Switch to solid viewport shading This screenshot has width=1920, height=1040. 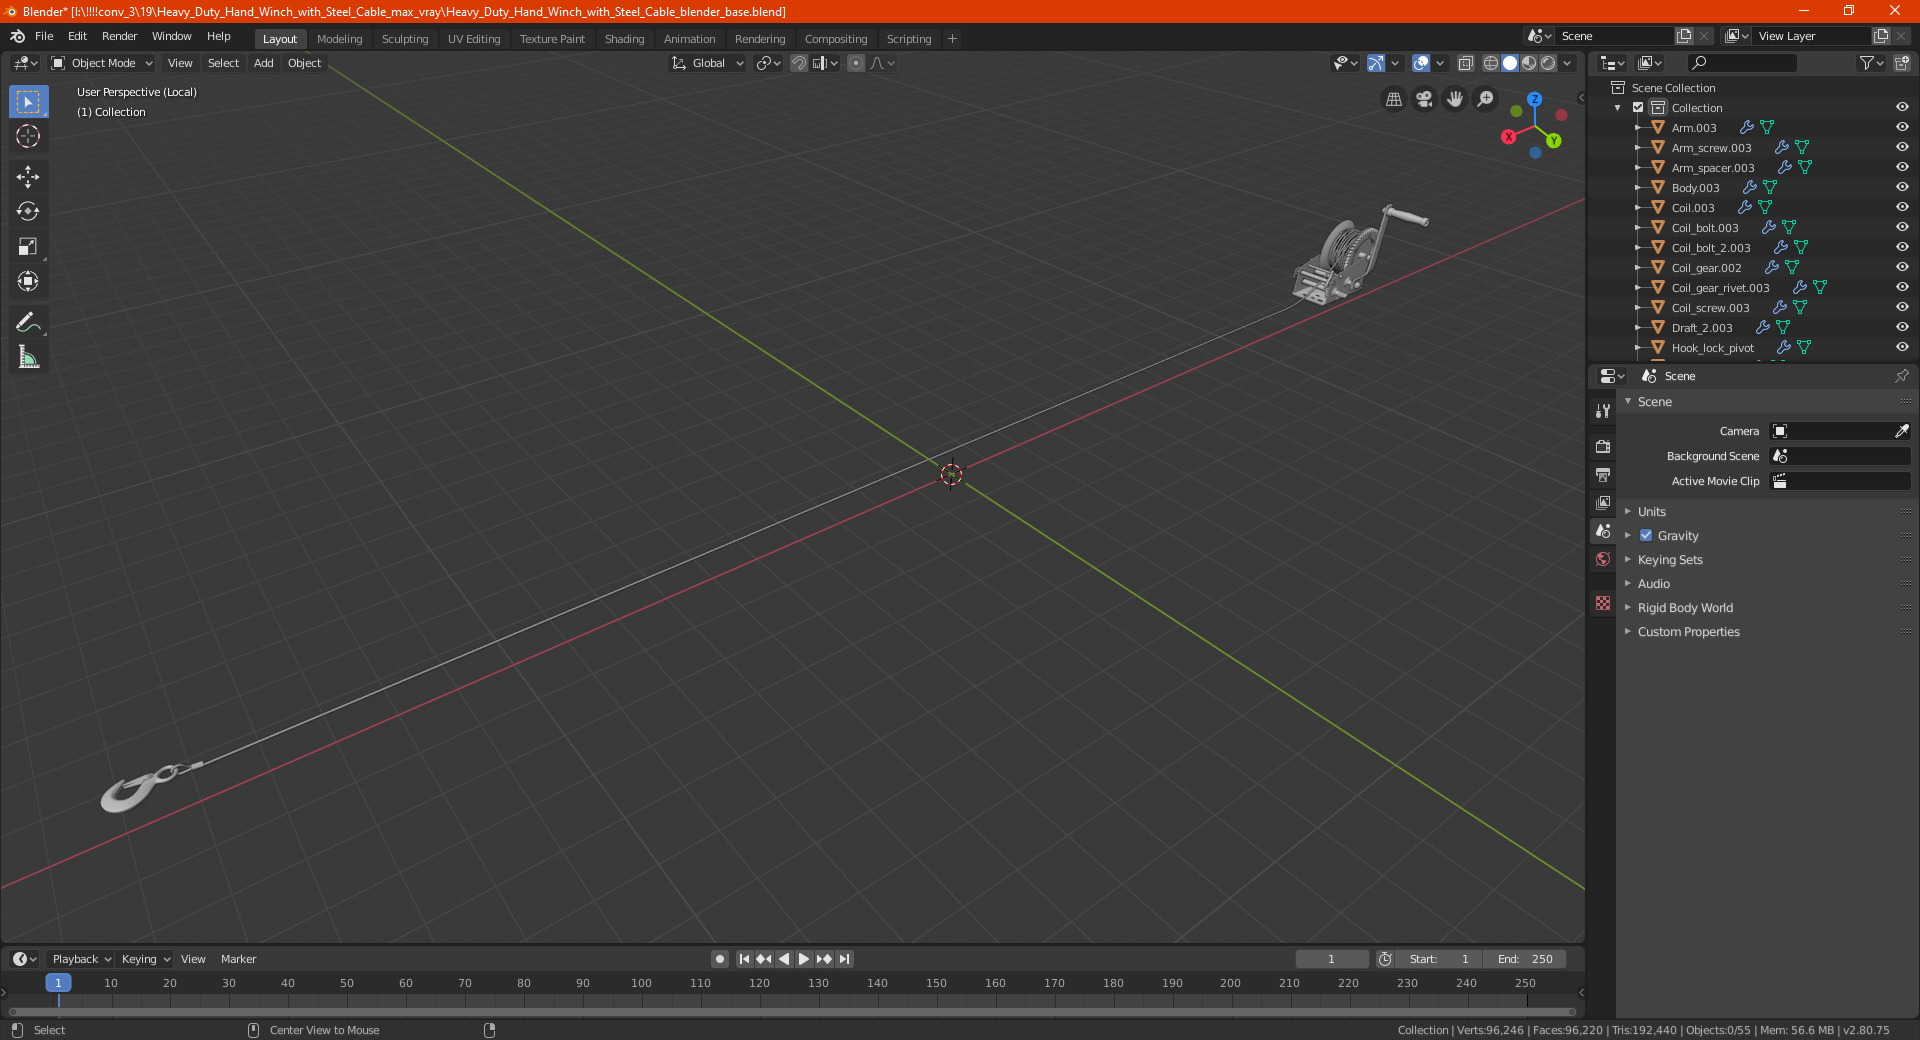(1510, 63)
